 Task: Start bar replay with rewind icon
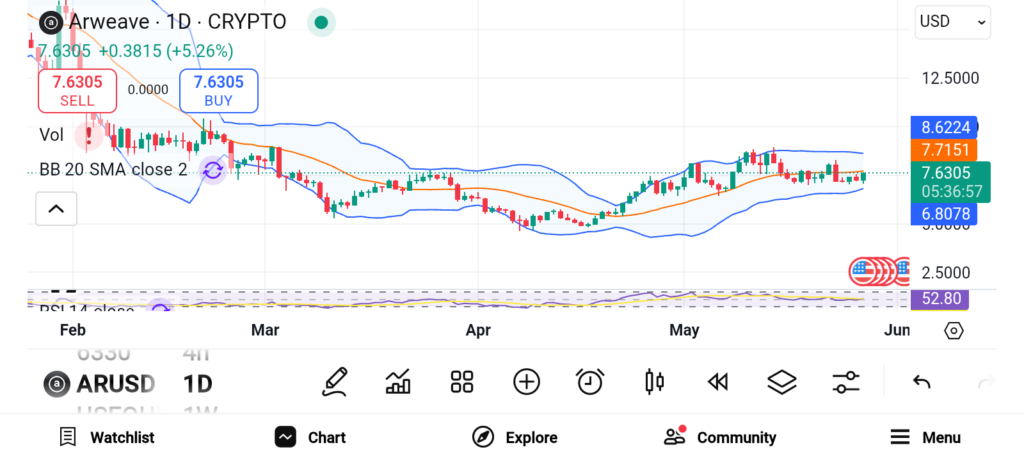(x=718, y=382)
